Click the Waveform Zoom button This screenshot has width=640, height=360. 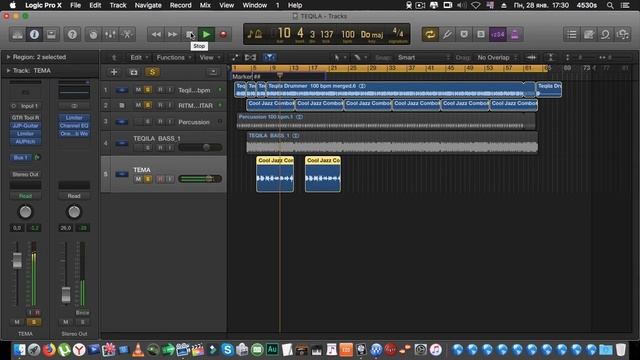[x=531, y=58]
